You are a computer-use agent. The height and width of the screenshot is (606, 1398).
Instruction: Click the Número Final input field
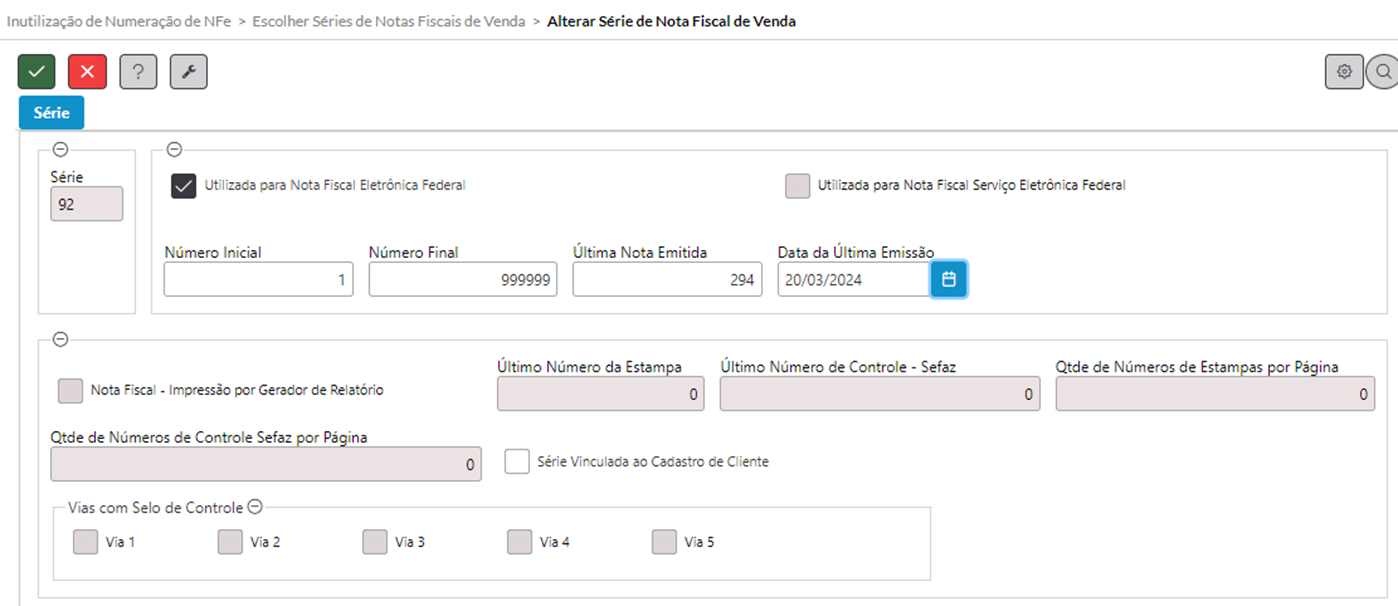click(462, 280)
